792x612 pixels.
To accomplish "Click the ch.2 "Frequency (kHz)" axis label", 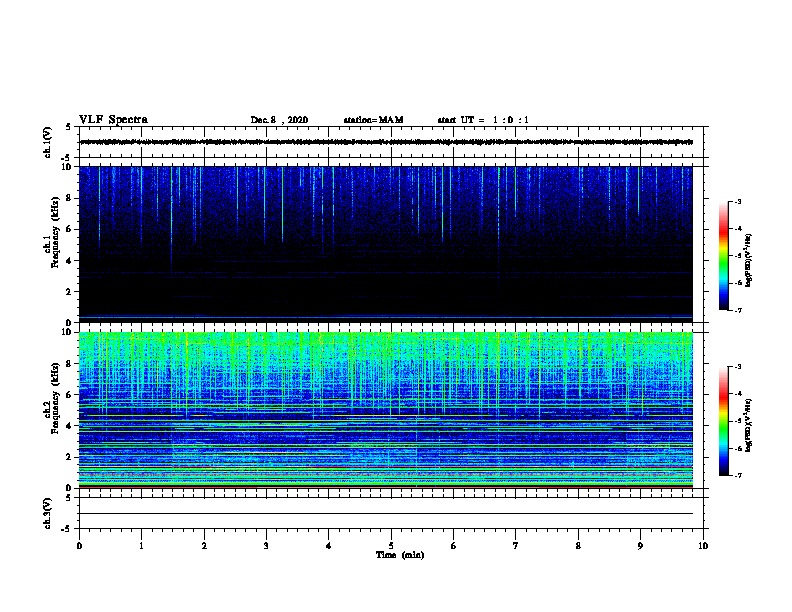I will pyautogui.click(x=55, y=398).
